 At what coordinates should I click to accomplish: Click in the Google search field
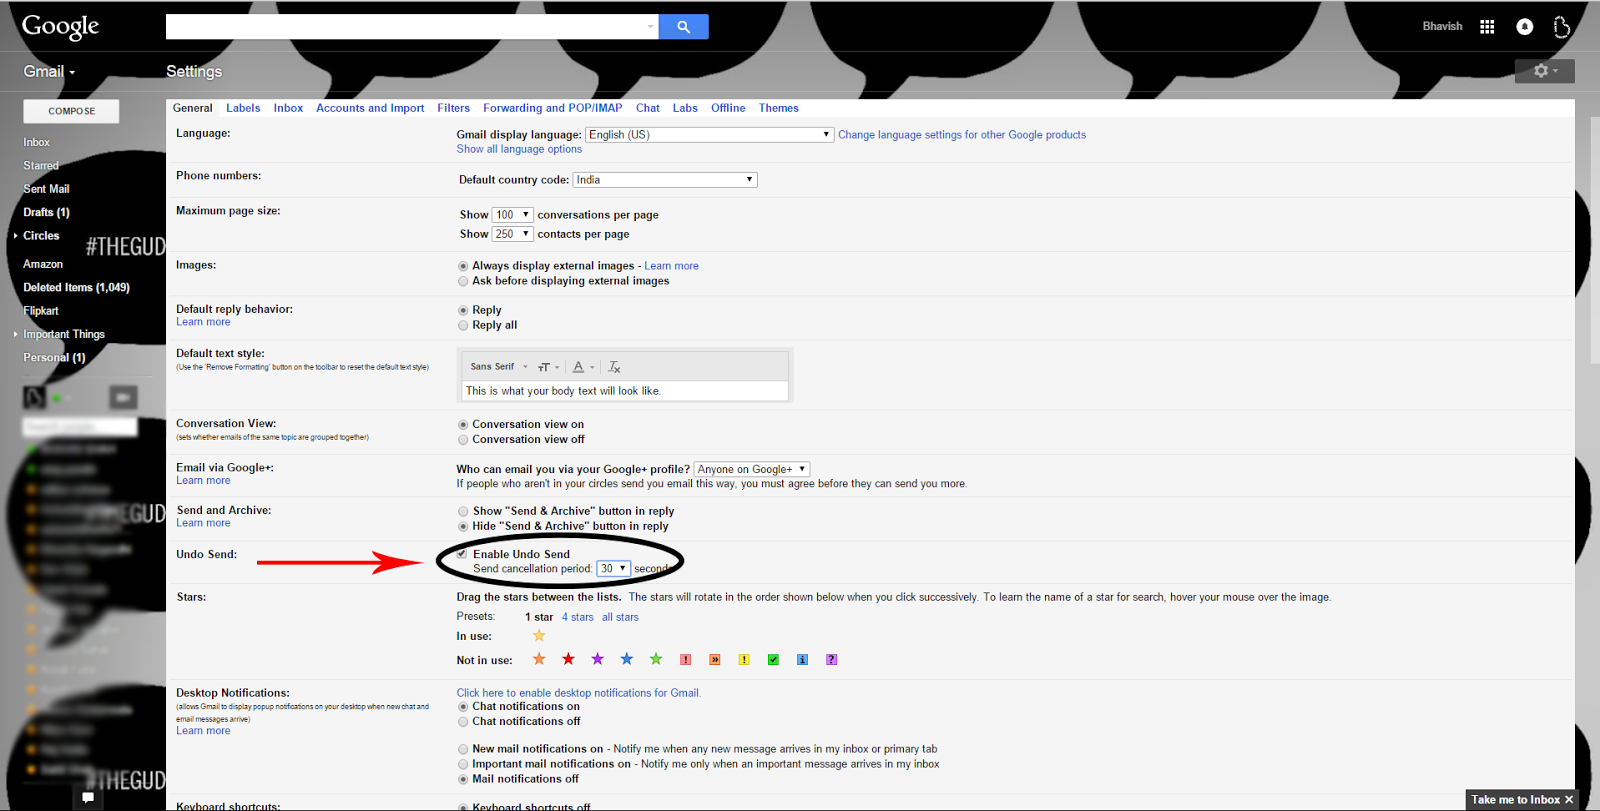(x=412, y=27)
